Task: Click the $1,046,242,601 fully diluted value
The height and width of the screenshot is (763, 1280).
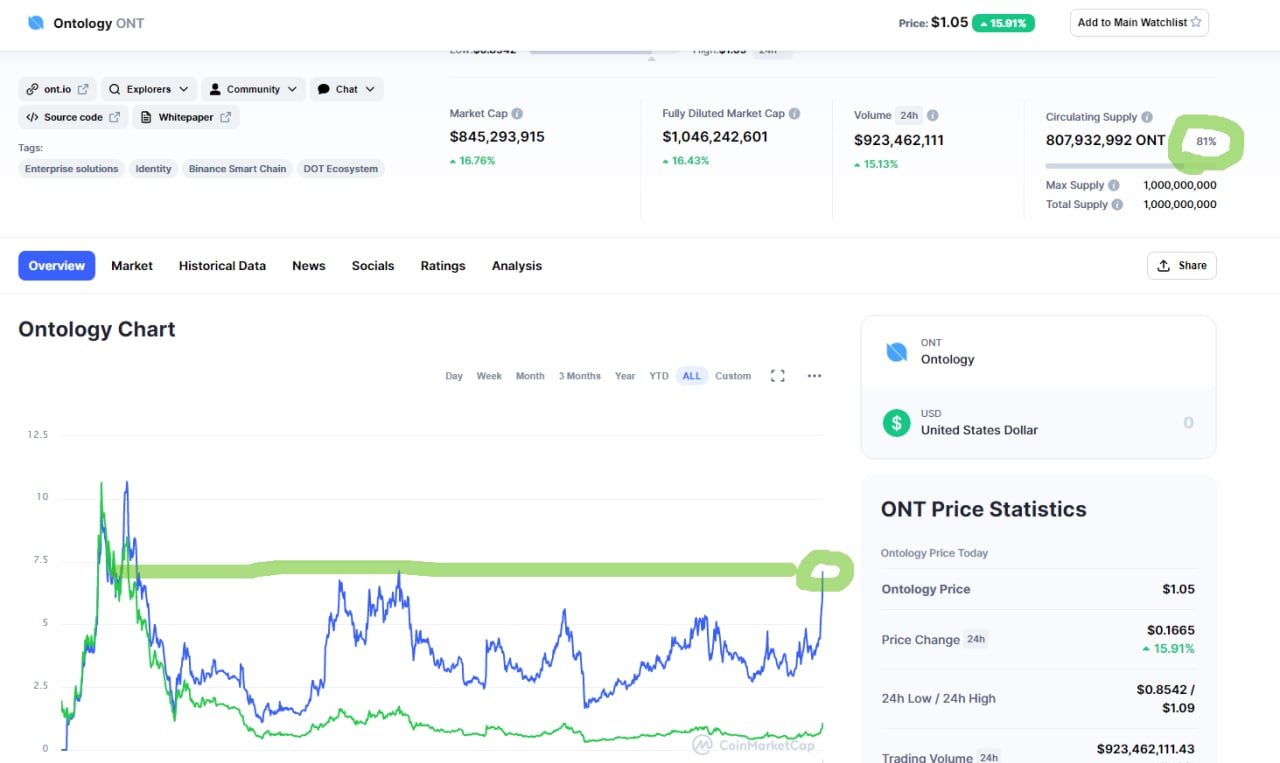Action: pyautogui.click(x=715, y=137)
